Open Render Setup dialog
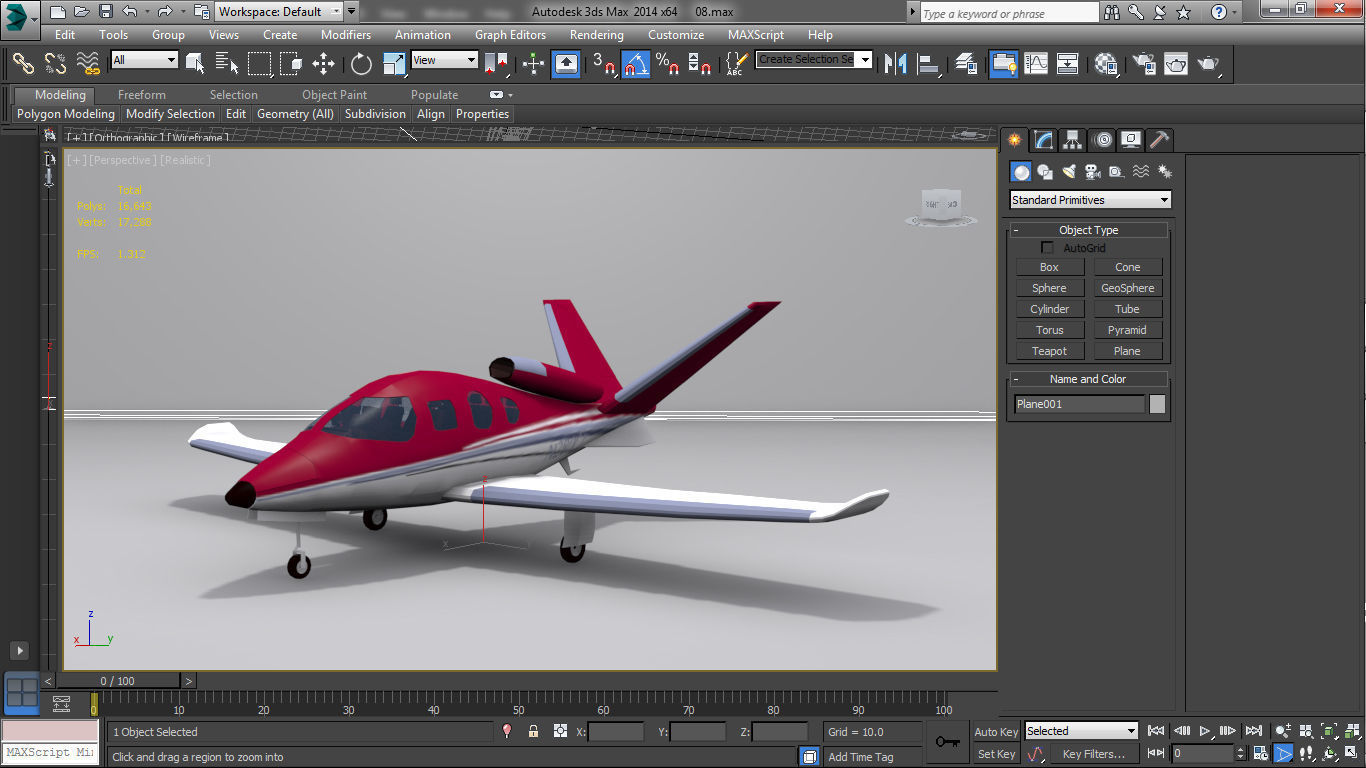The width and height of the screenshot is (1366, 768). coord(1143,64)
